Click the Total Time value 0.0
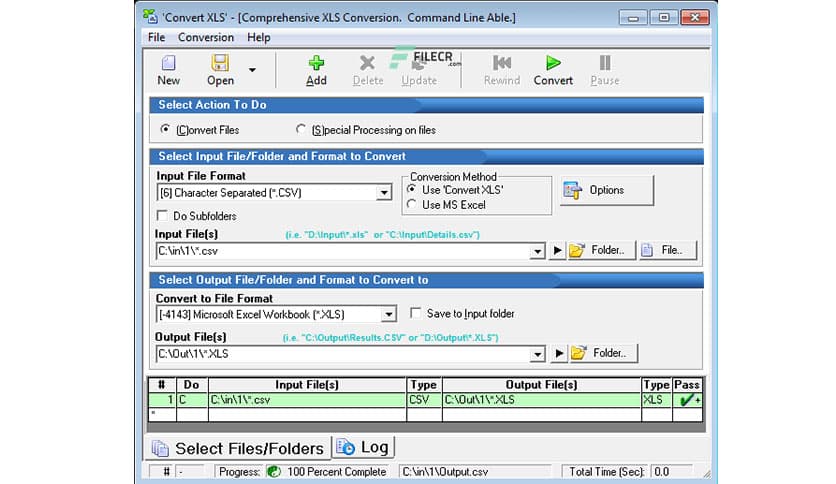836x484 pixels. tap(661, 472)
